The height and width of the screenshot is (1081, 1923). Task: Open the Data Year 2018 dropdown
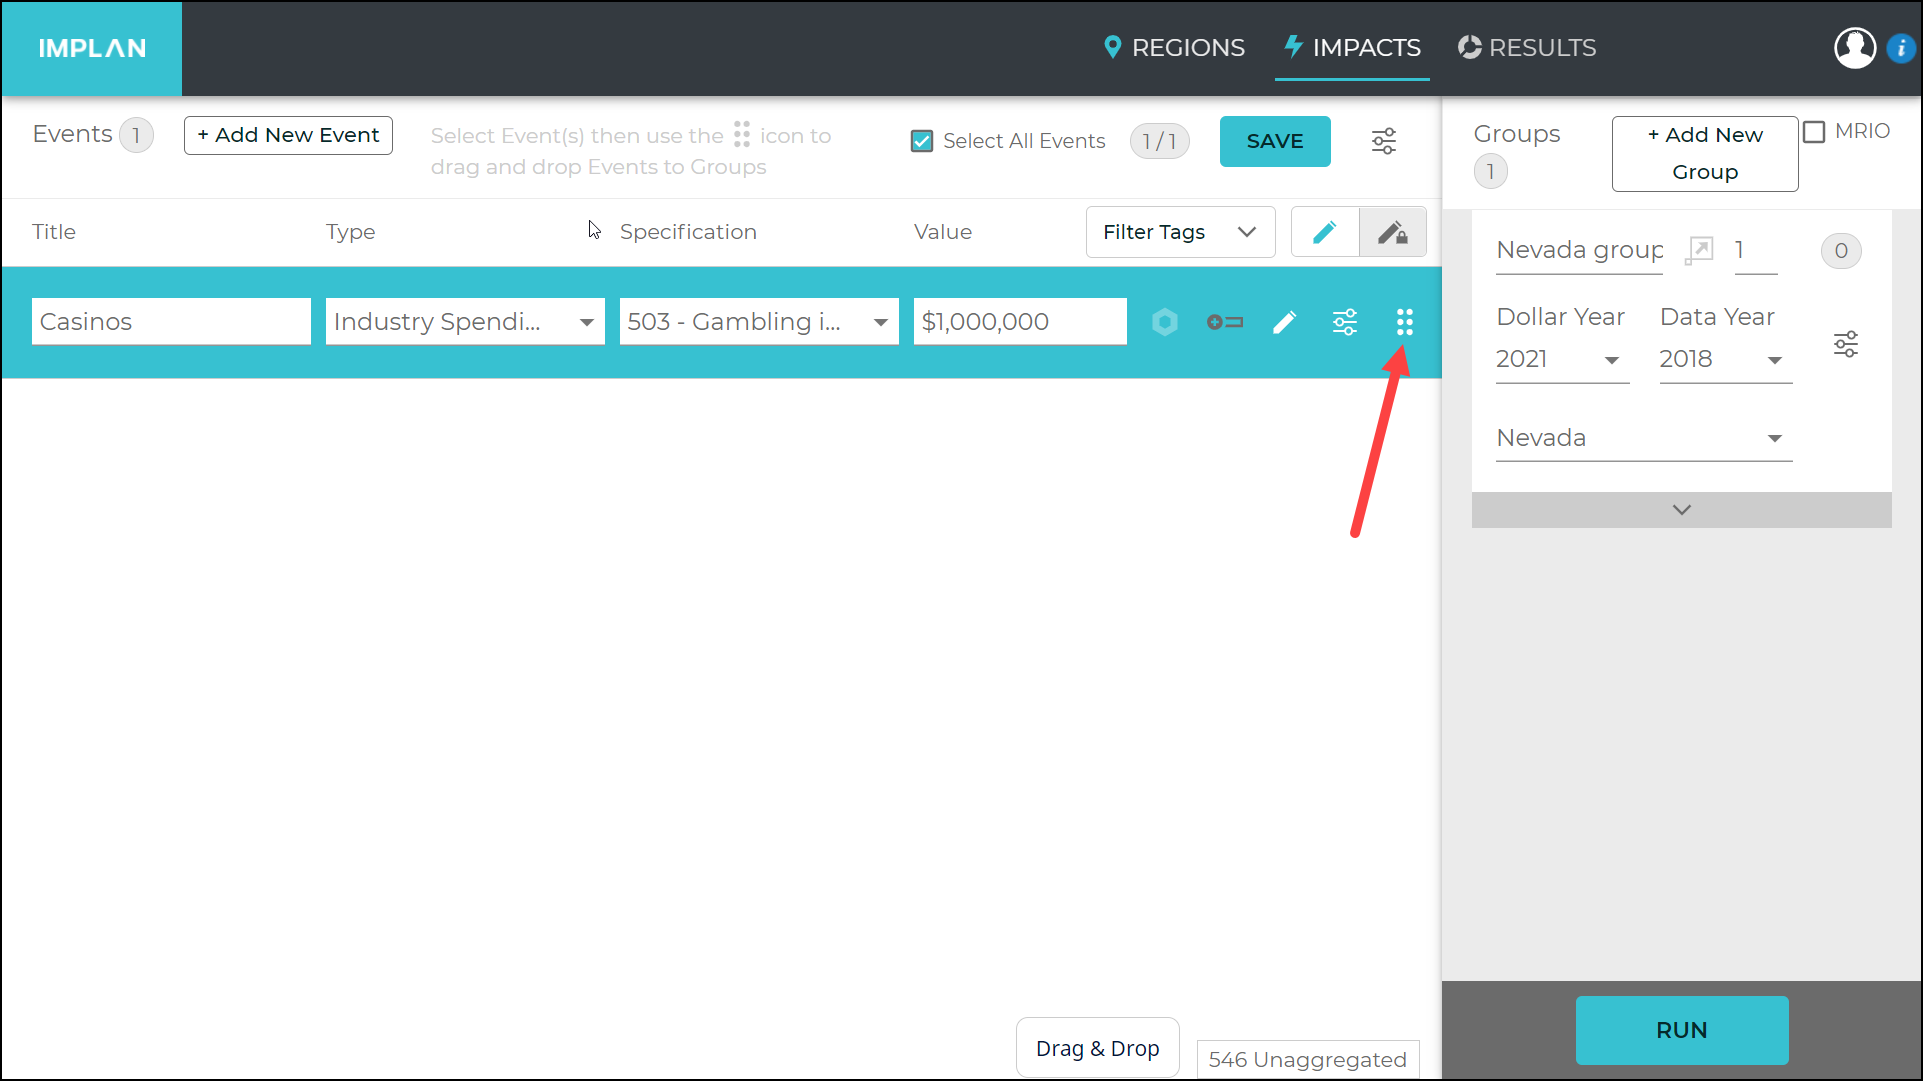pyautogui.click(x=1726, y=359)
